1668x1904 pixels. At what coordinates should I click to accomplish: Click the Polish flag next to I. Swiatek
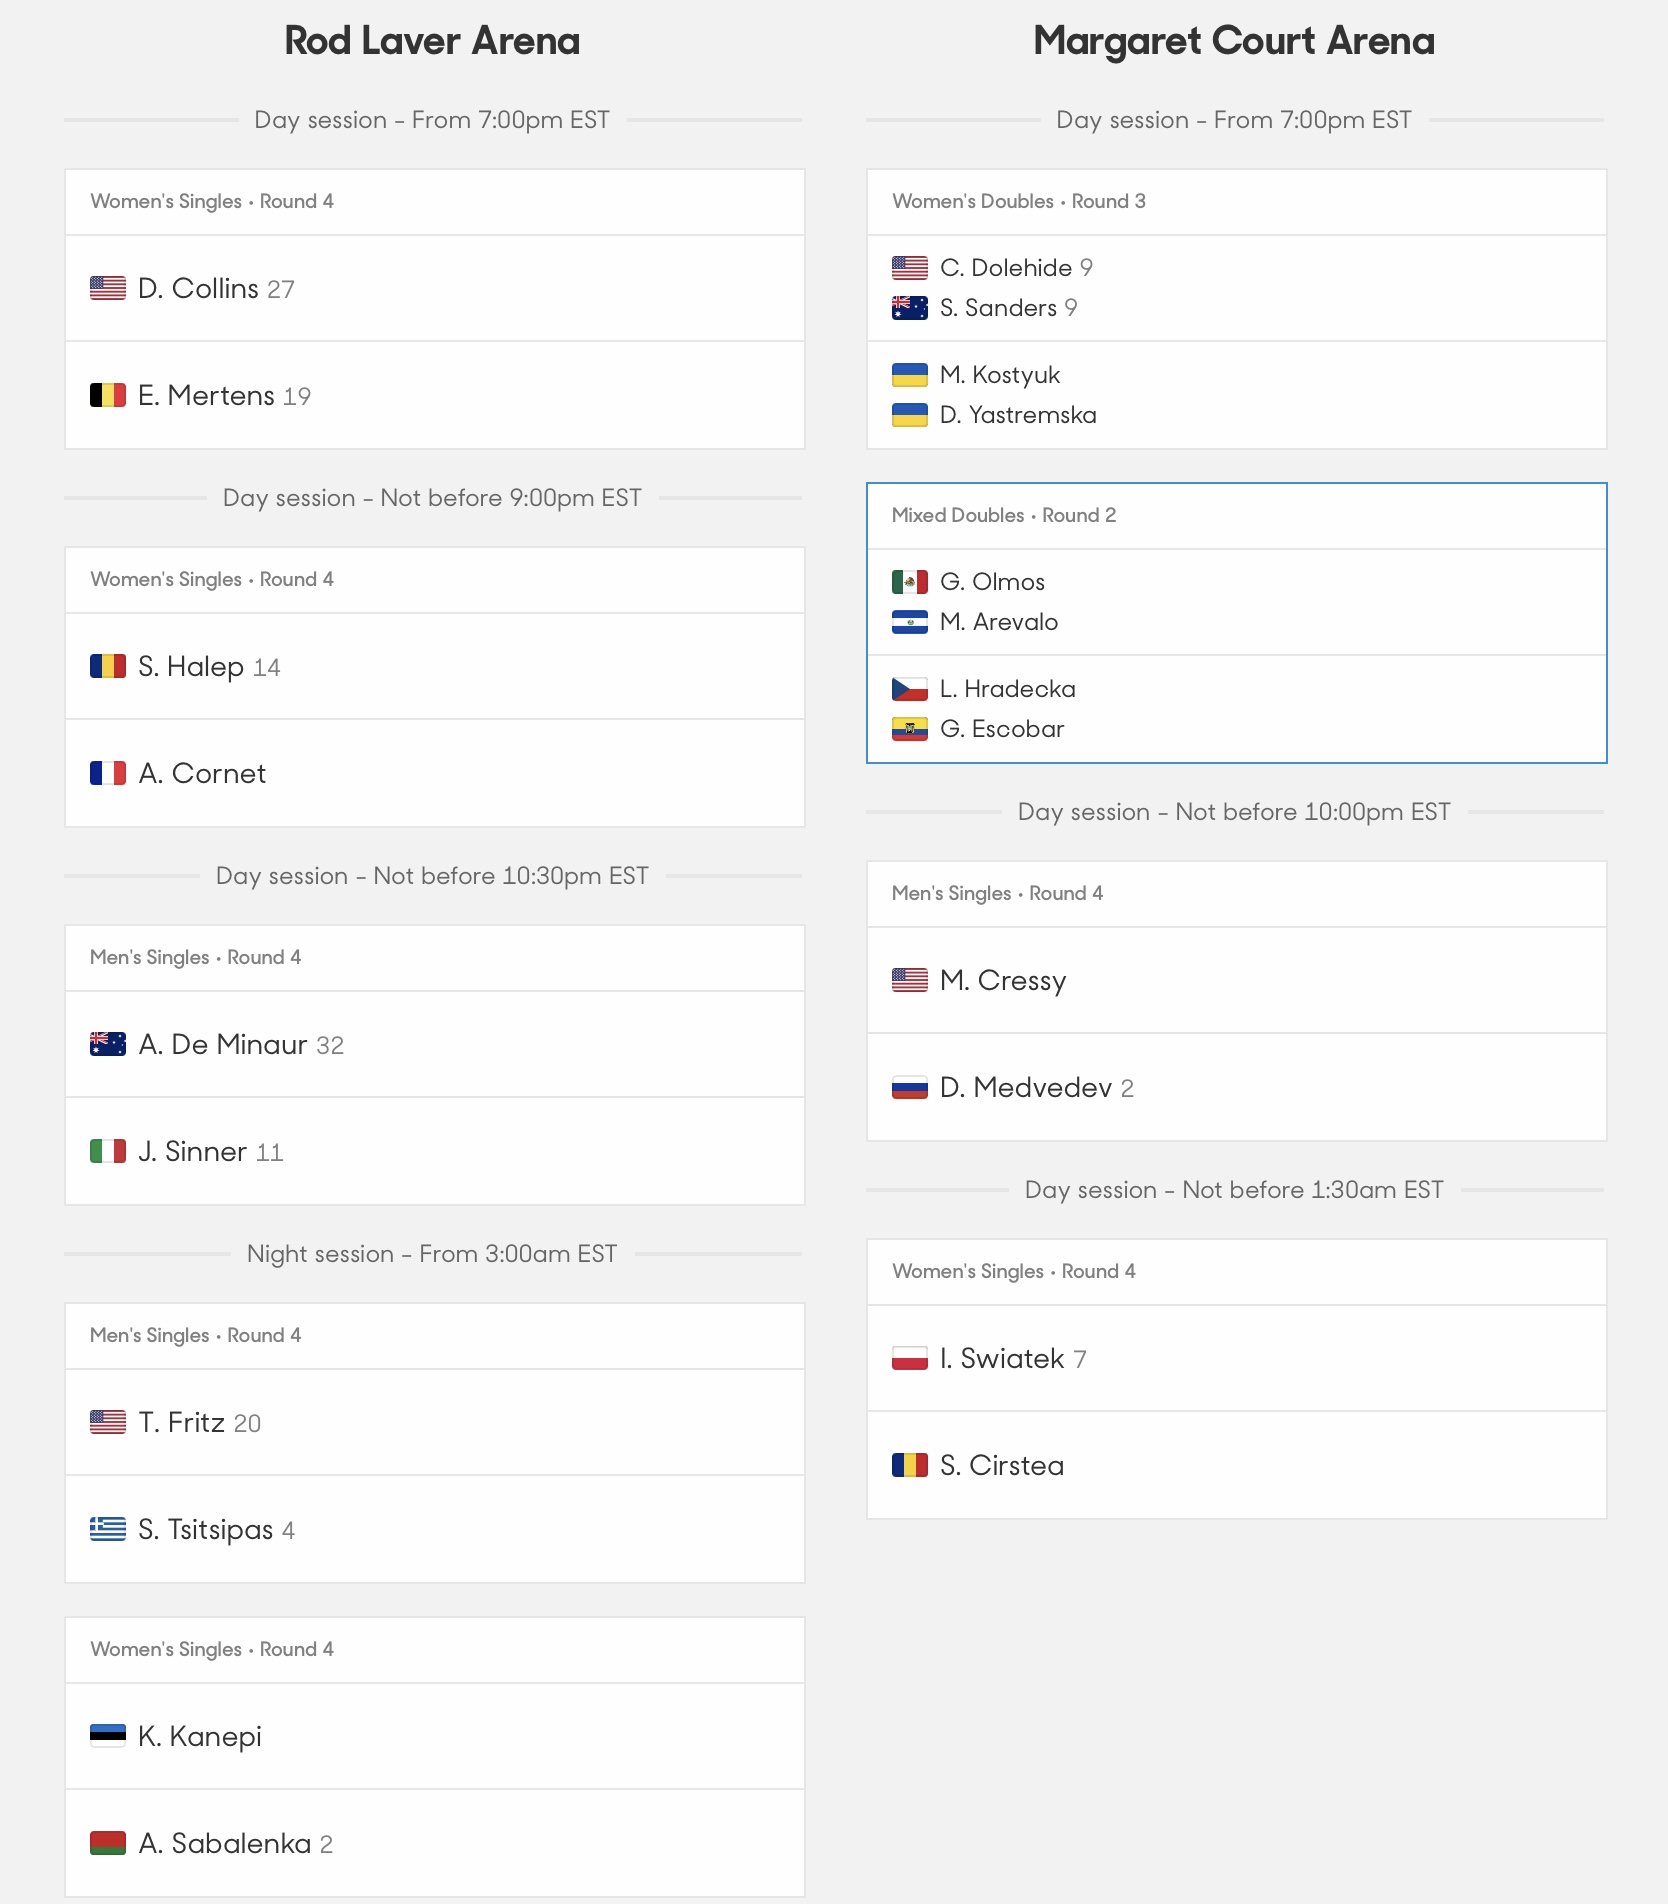point(910,1358)
